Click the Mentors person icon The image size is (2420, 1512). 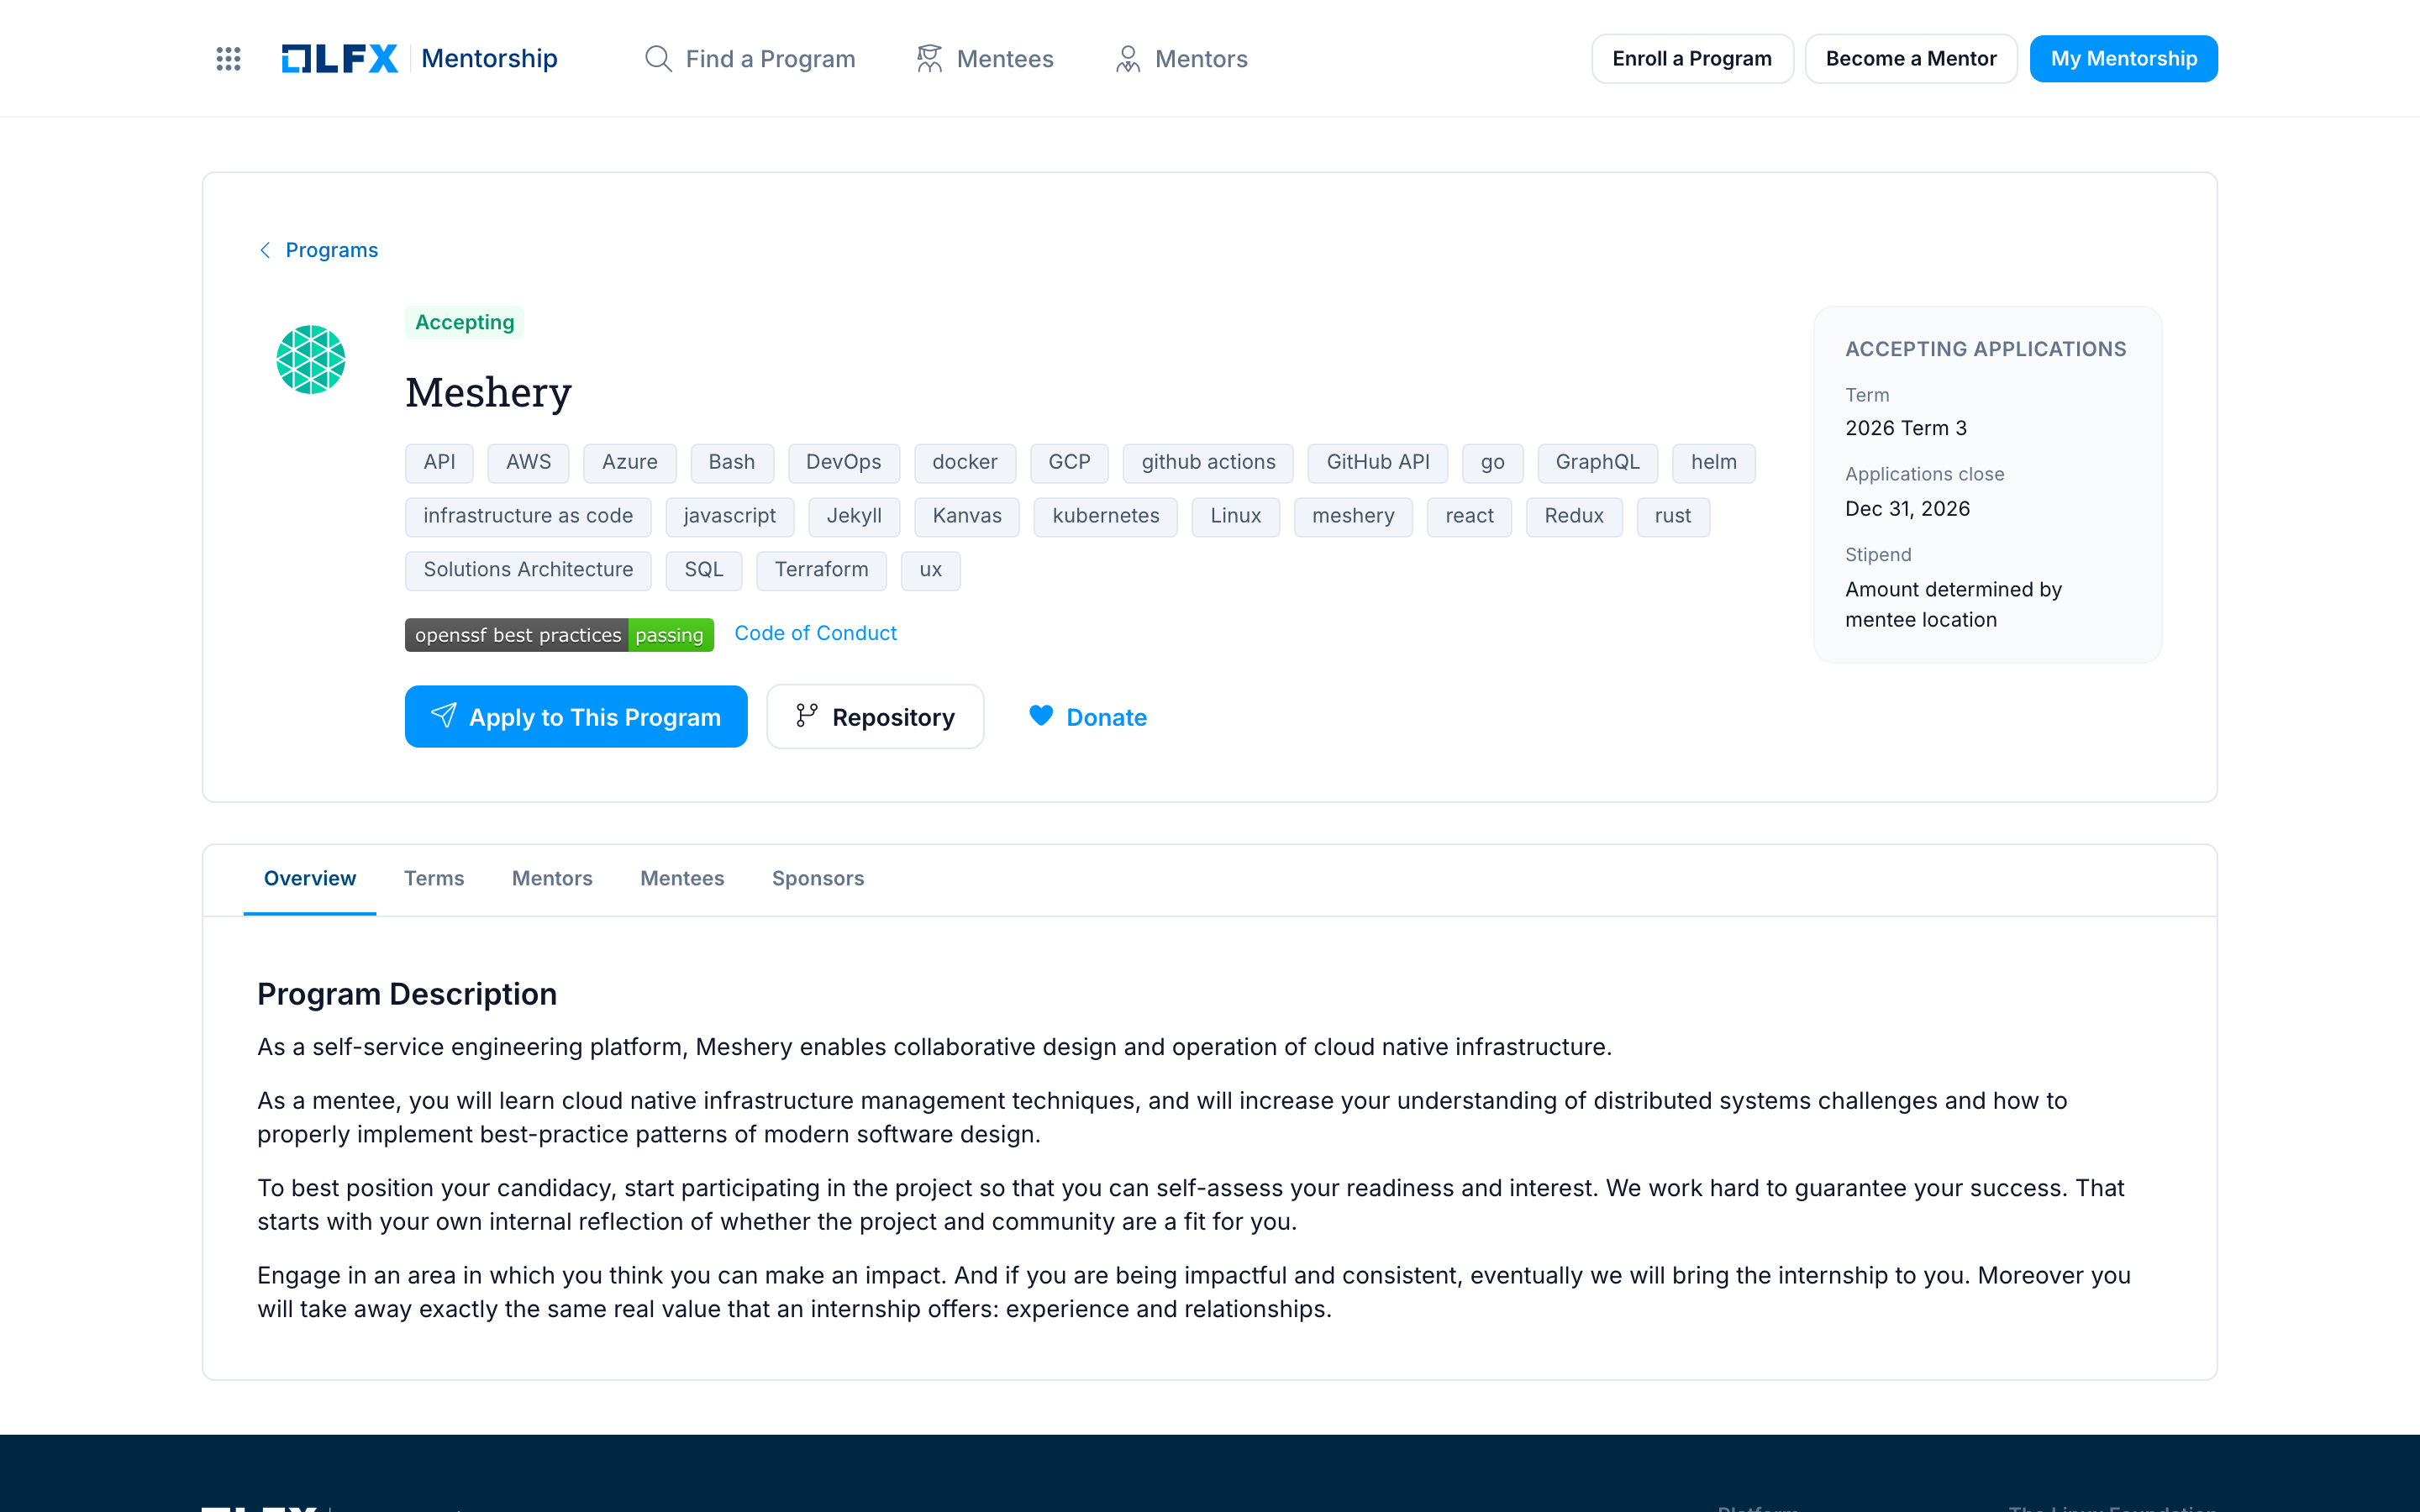[x=1128, y=59]
